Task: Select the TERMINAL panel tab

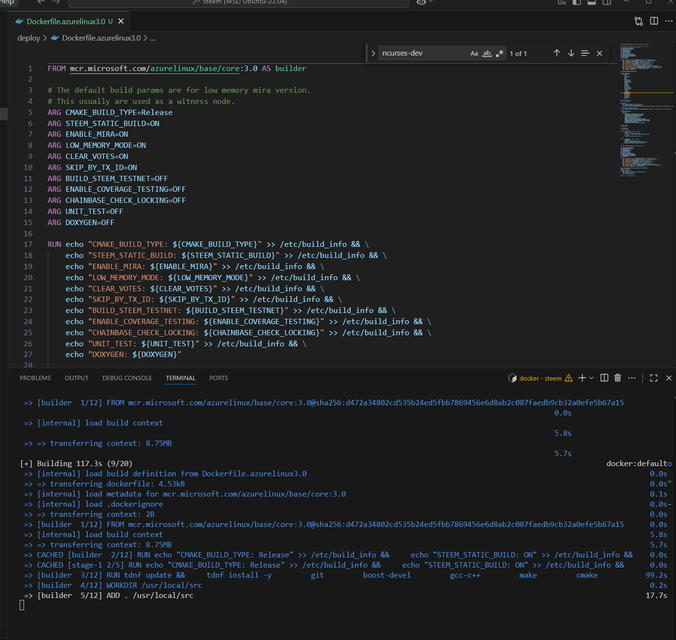Action: 181,378
